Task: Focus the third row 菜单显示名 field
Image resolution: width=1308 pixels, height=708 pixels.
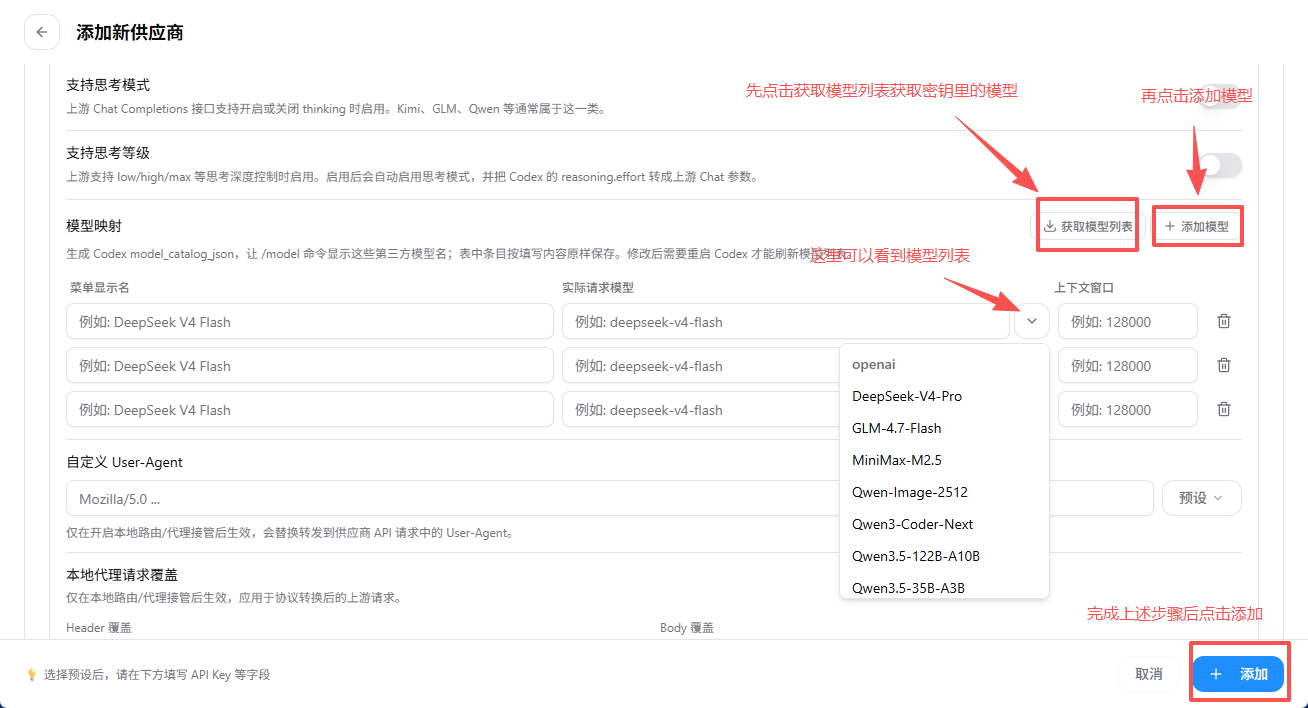Action: (x=310, y=409)
